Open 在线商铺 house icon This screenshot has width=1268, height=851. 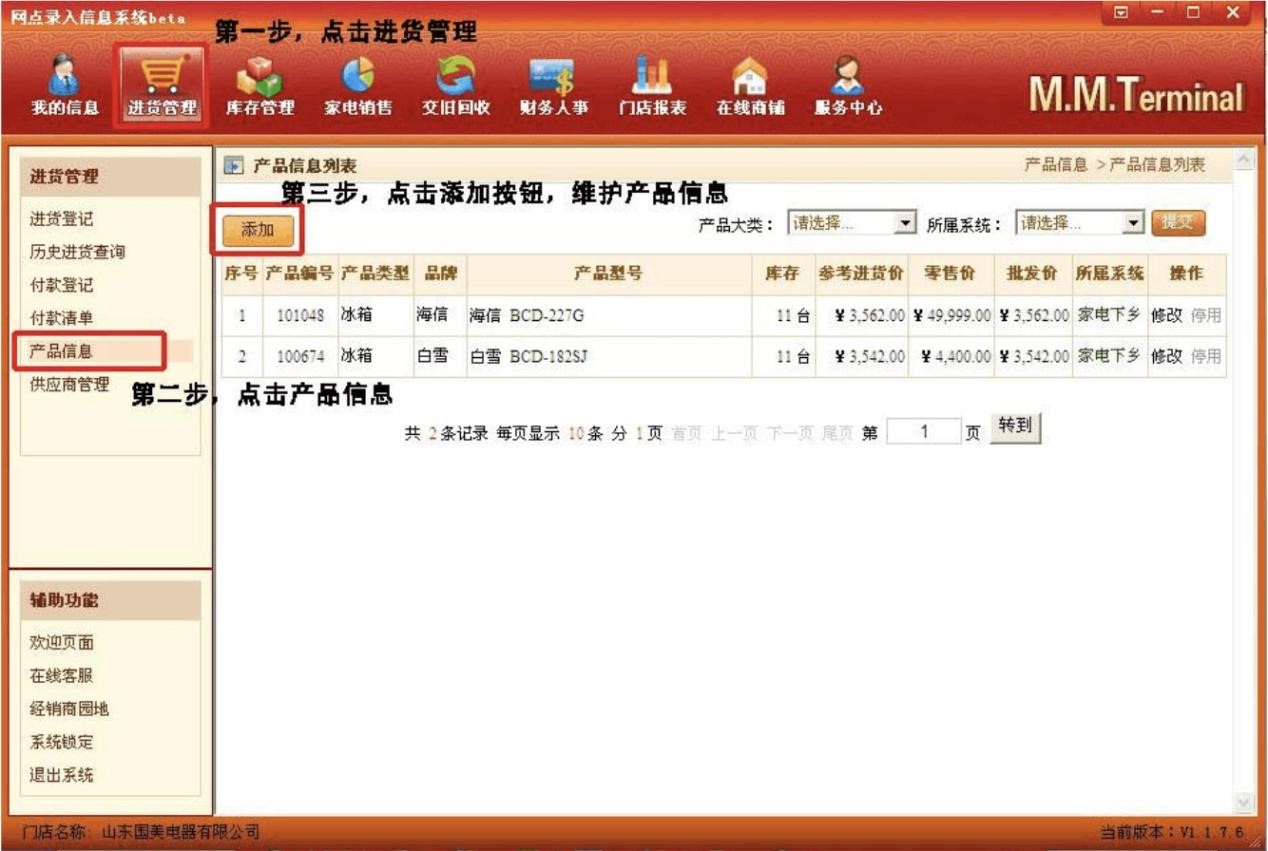[750, 87]
